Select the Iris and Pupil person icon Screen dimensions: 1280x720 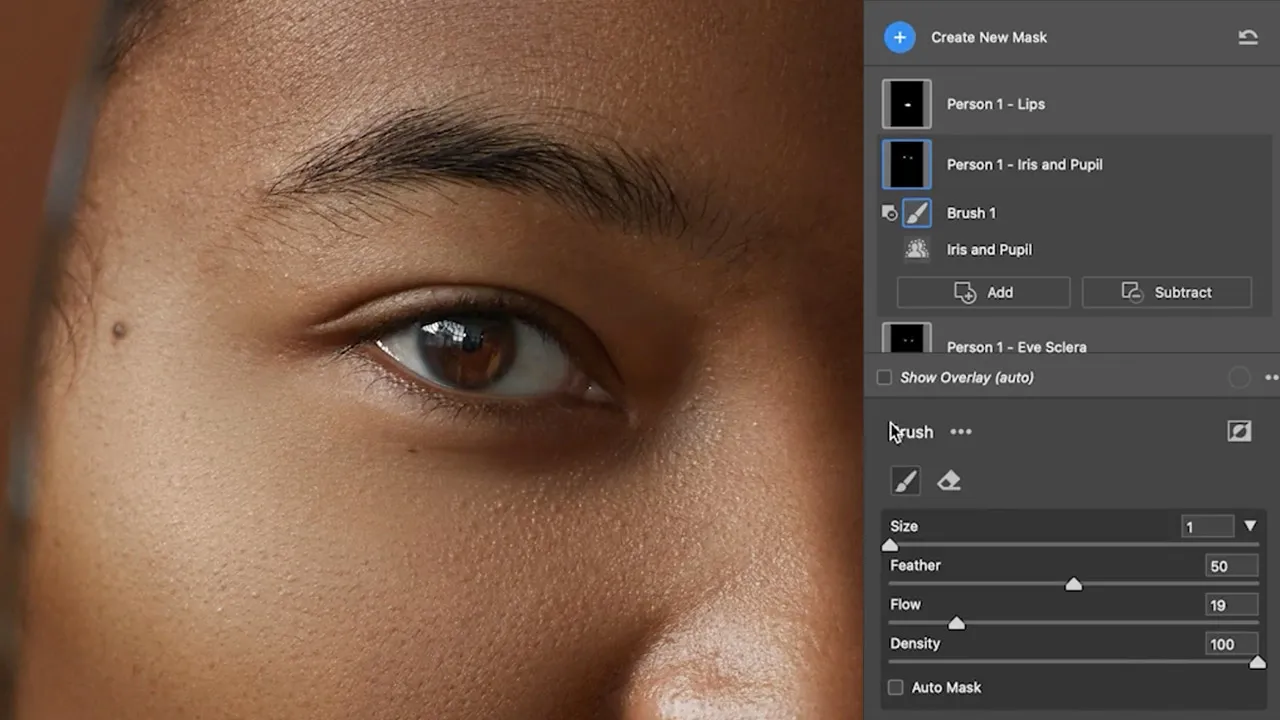pos(916,250)
